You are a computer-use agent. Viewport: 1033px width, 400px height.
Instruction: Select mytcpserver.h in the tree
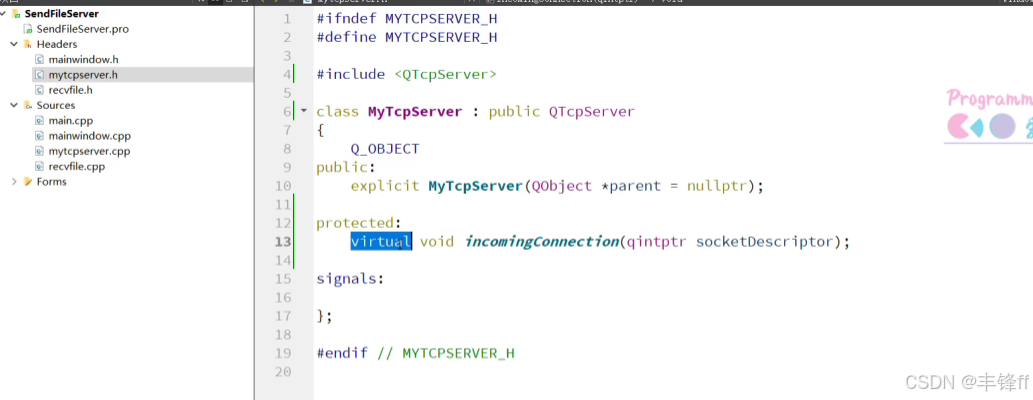click(x=83, y=75)
